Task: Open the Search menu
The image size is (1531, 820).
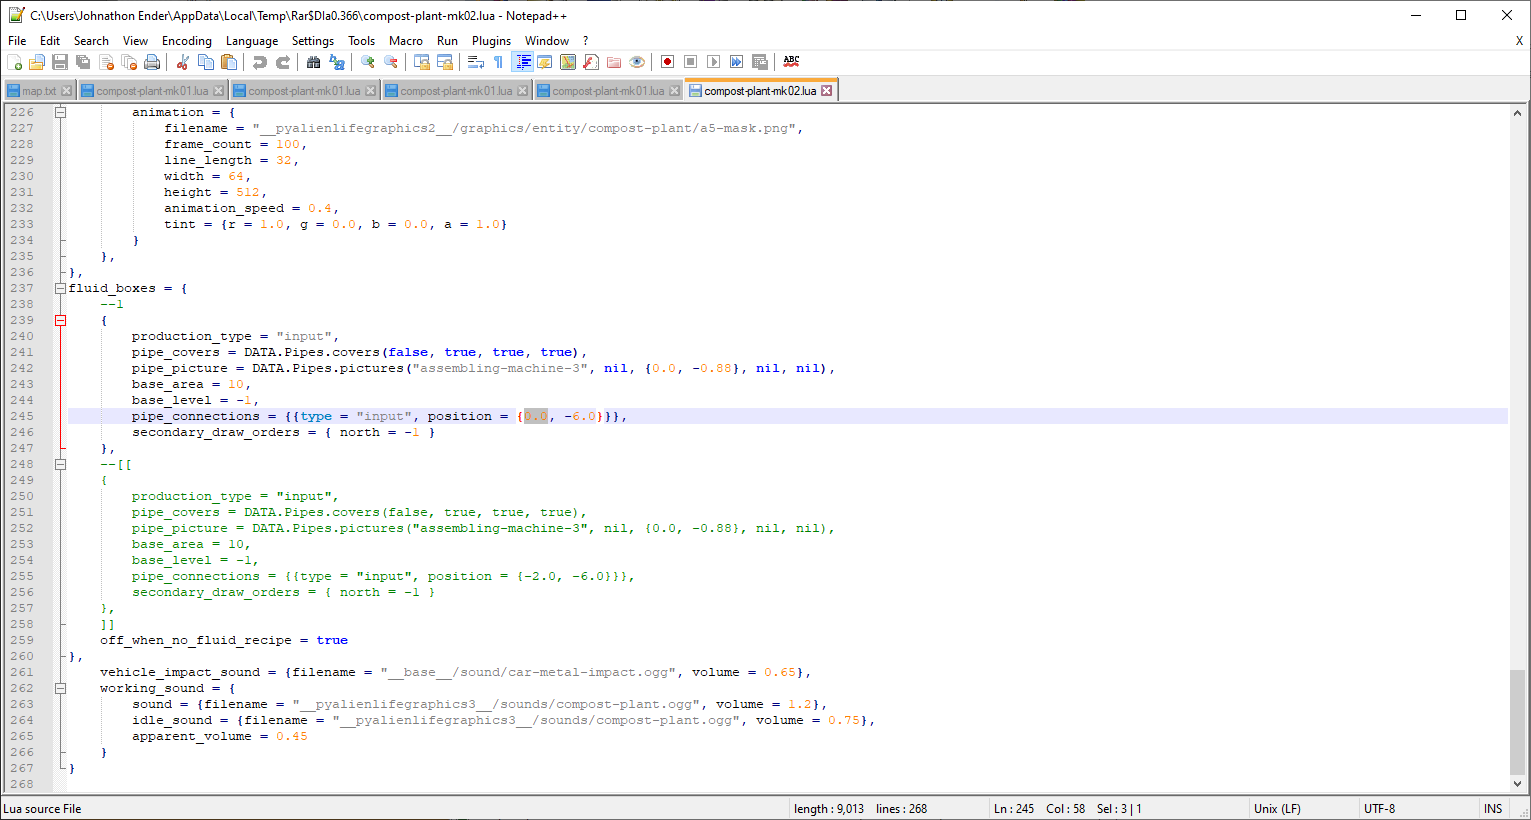Action: click(x=91, y=41)
